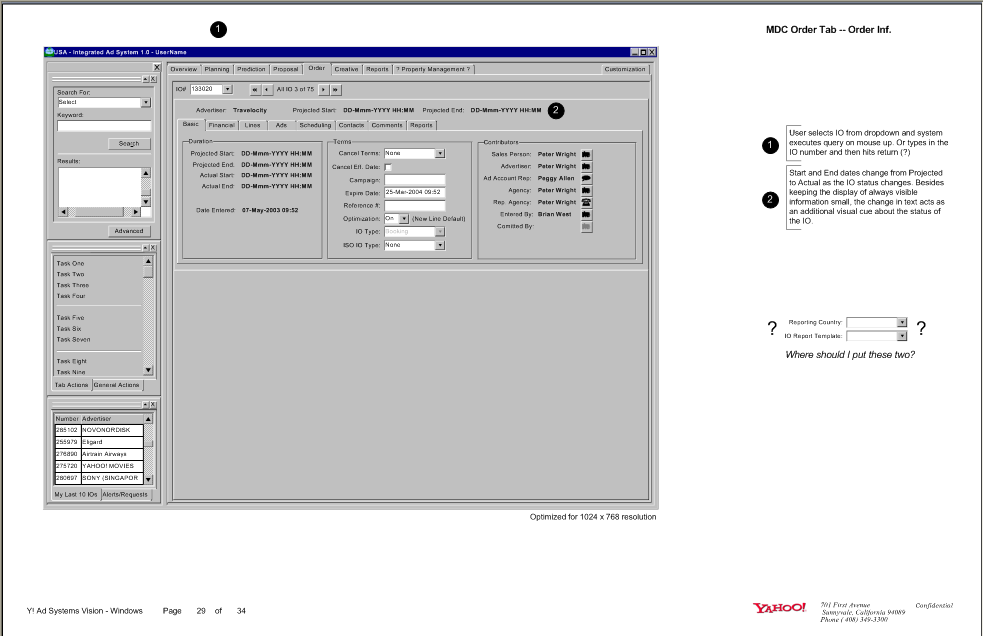Open the Scheduling tab

pos(316,125)
